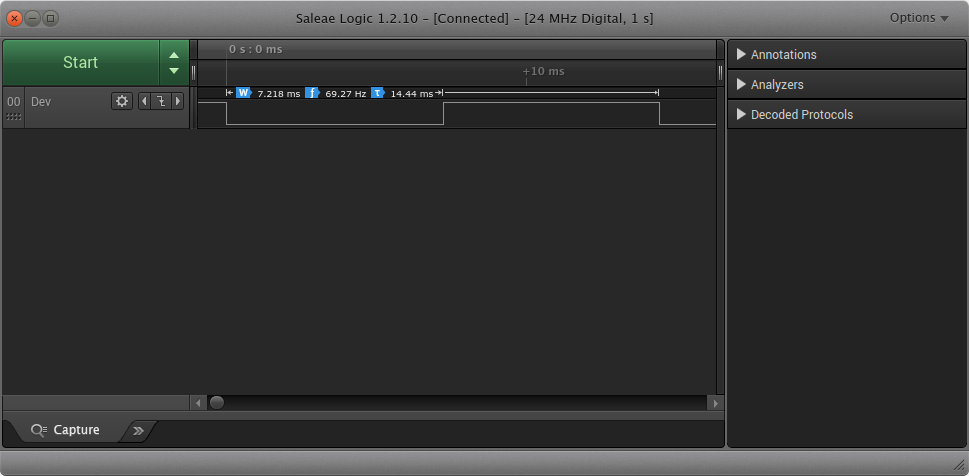
Task: Open the Options menu
Action: [919, 18]
